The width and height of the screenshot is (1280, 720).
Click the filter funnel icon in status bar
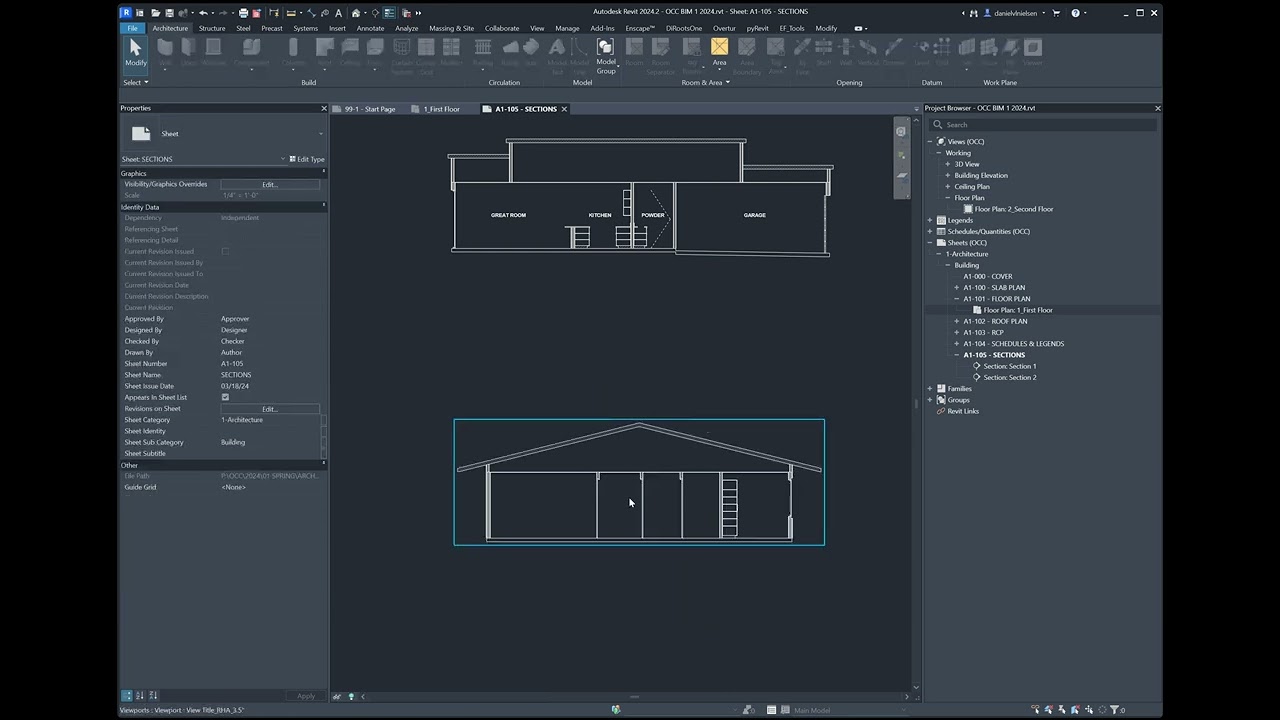coord(1114,710)
